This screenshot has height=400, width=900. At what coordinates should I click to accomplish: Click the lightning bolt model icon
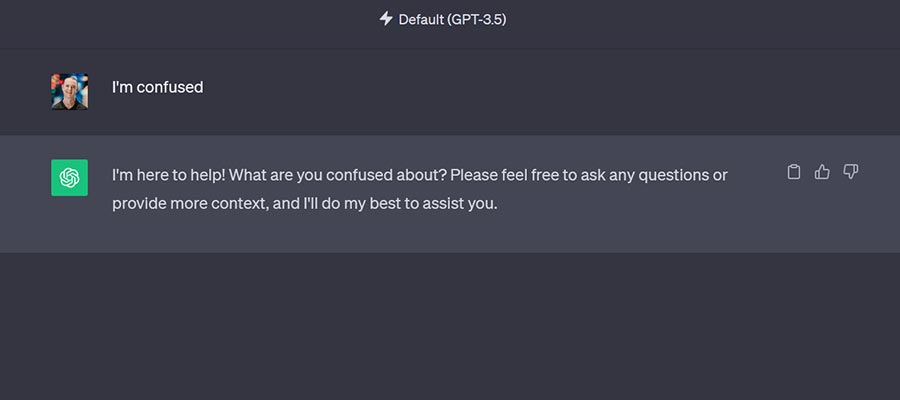point(386,19)
